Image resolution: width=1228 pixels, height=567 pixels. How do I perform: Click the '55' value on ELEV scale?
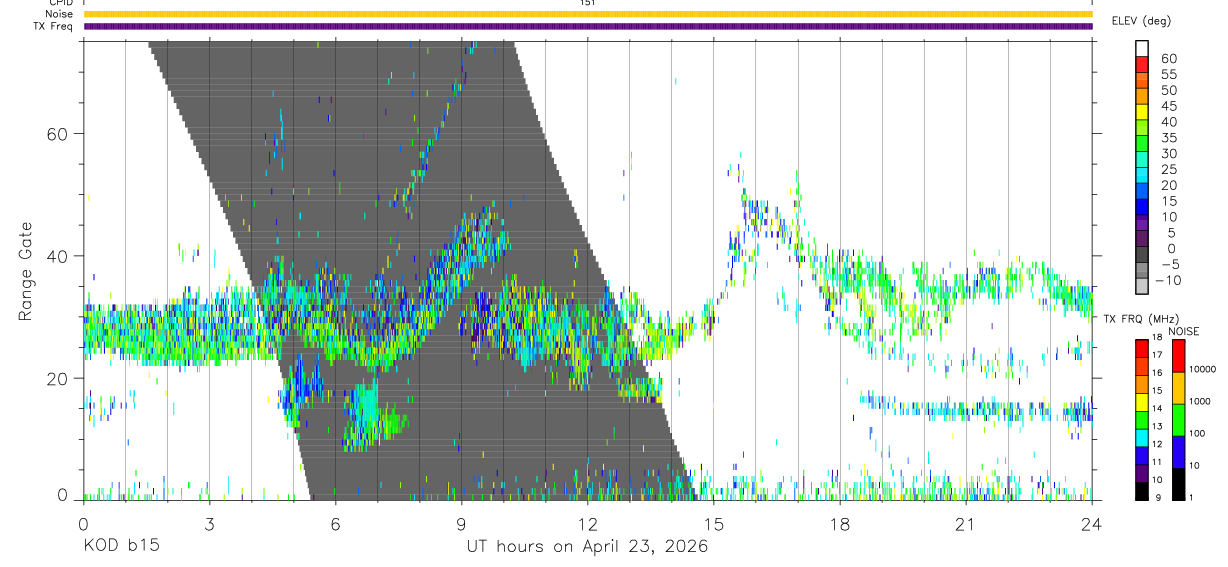(x=1169, y=75)
